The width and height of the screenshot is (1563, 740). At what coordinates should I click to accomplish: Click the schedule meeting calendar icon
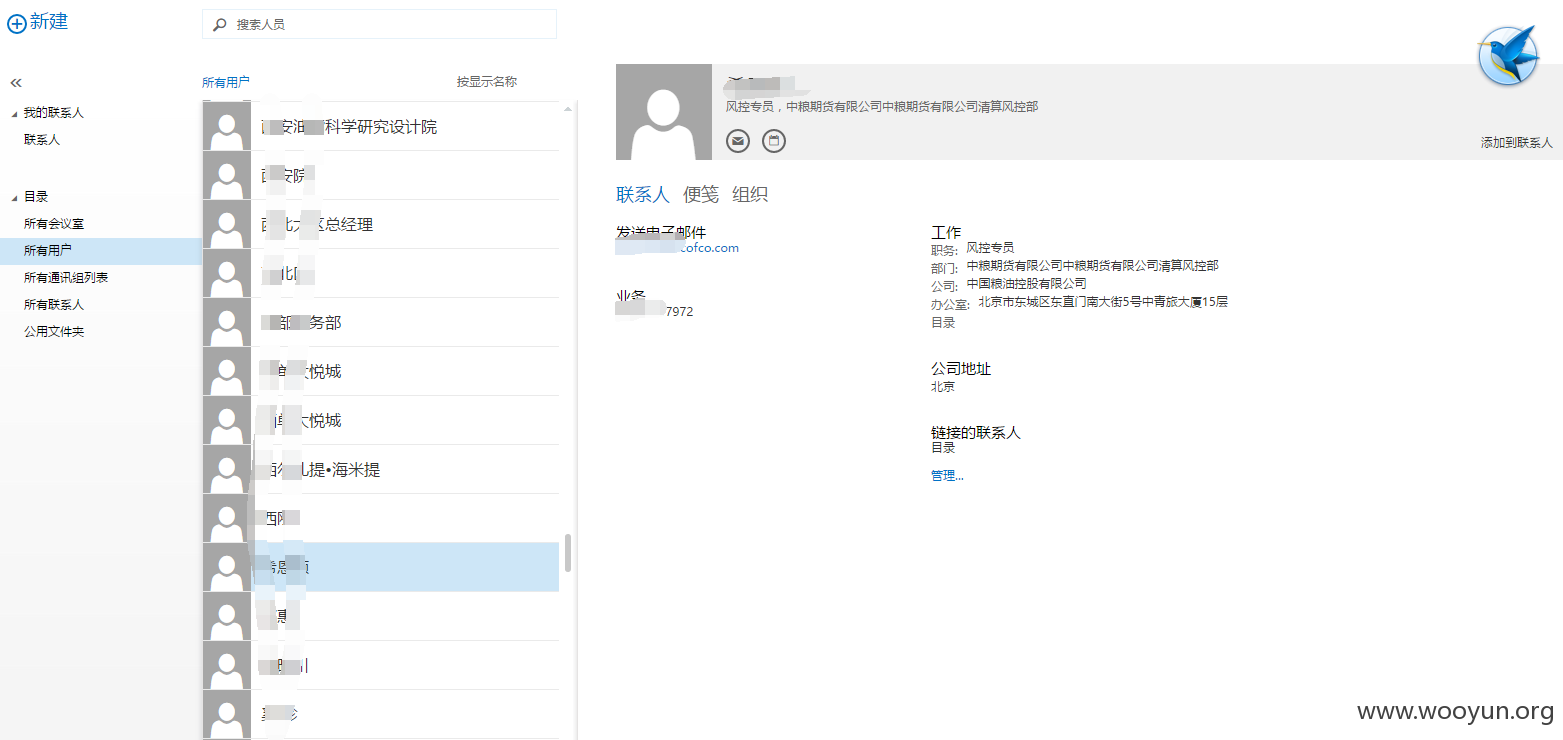pos(774,141)
